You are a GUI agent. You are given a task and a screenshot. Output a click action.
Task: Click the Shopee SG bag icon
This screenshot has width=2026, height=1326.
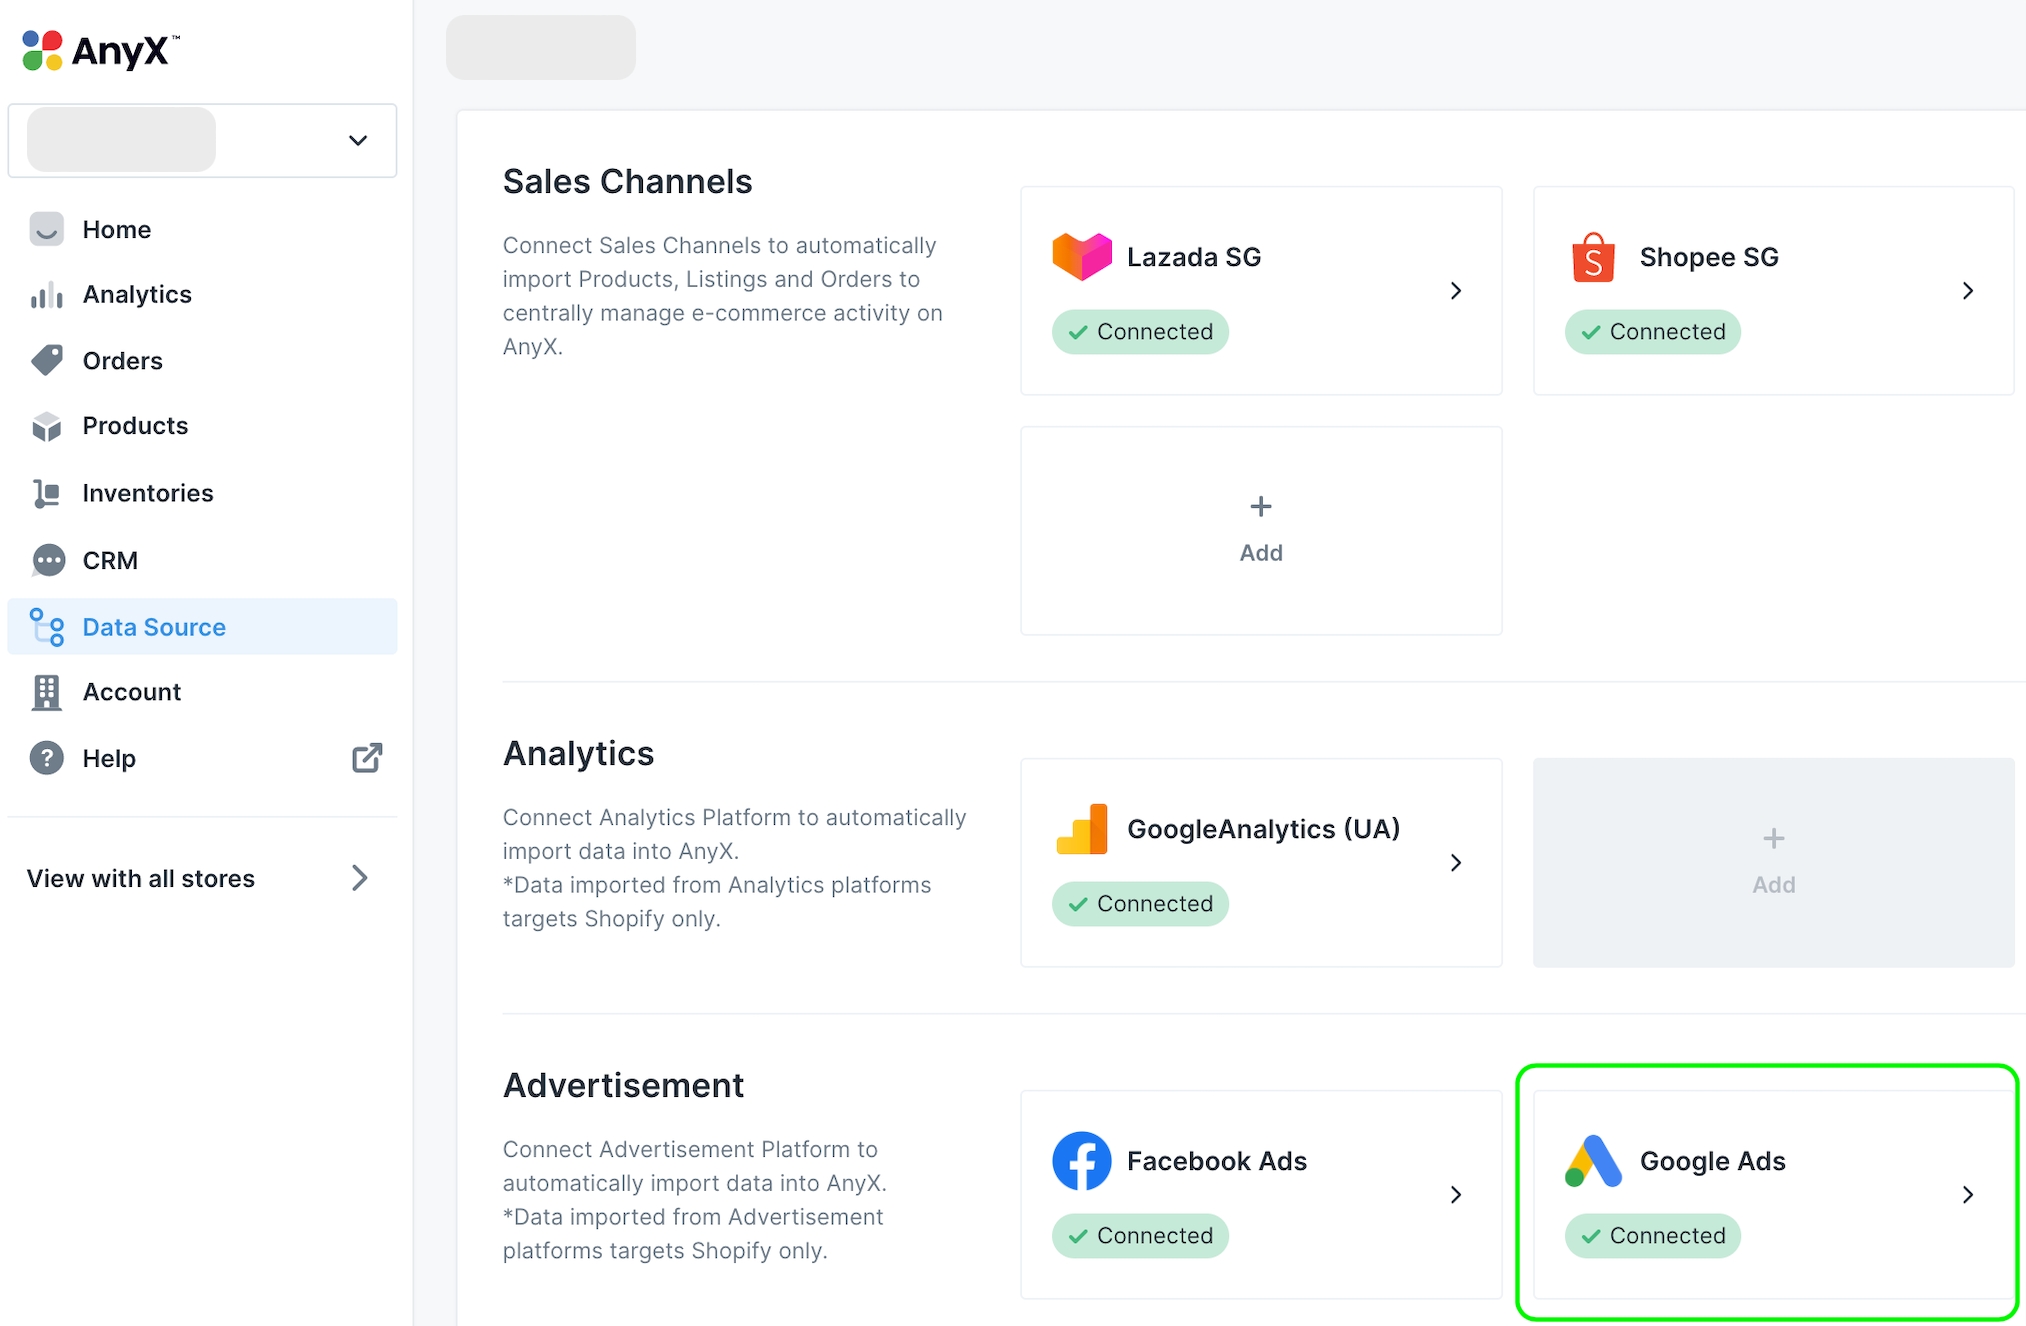pyautogui.click(x=1593, y=257)
